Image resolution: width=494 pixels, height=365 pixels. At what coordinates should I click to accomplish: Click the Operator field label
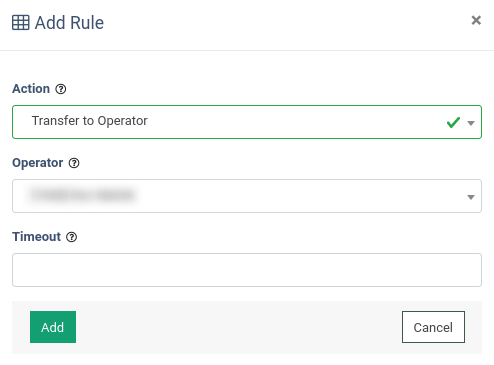(38, 163)
